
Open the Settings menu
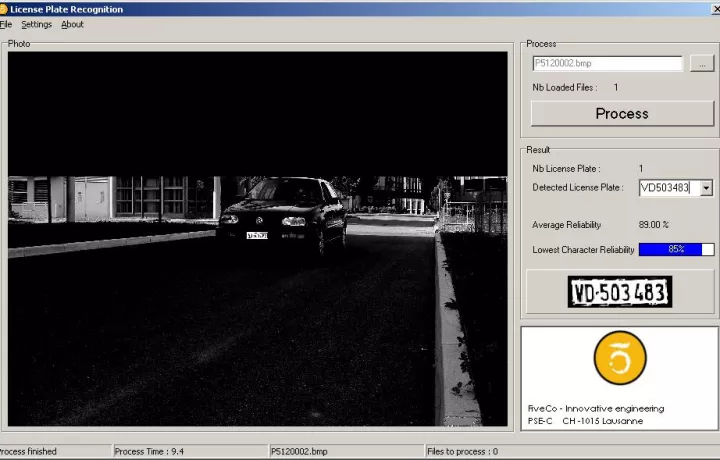[37, 24]
